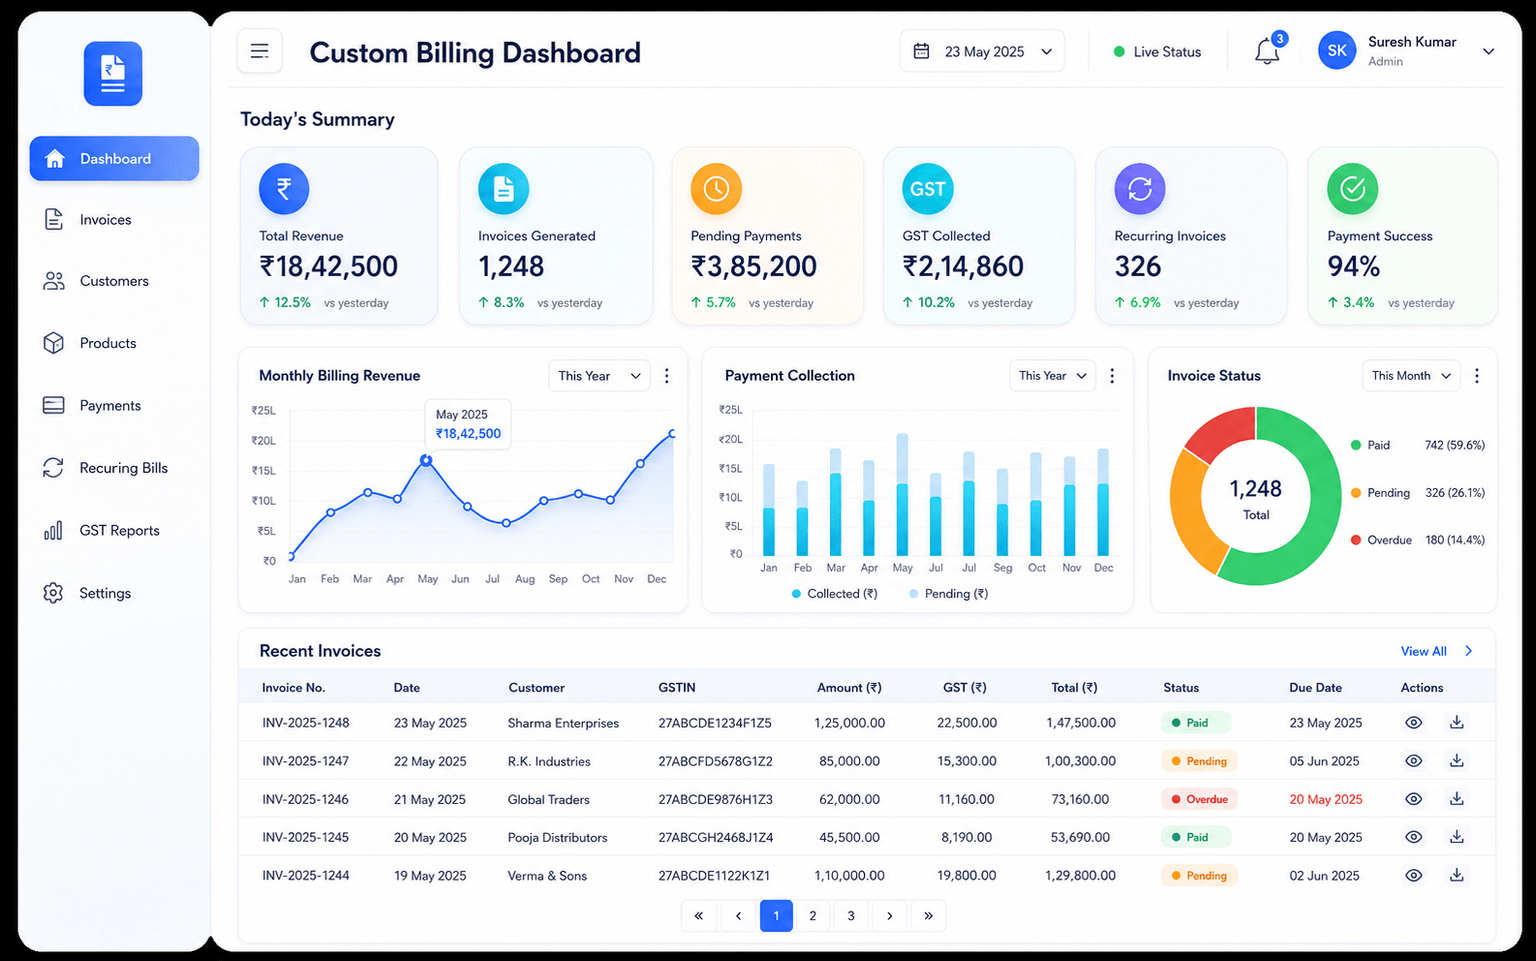View invoice INV-2025-1245 with eye icon
This screenshot has width=1536, height=961.
[1413, 837]
